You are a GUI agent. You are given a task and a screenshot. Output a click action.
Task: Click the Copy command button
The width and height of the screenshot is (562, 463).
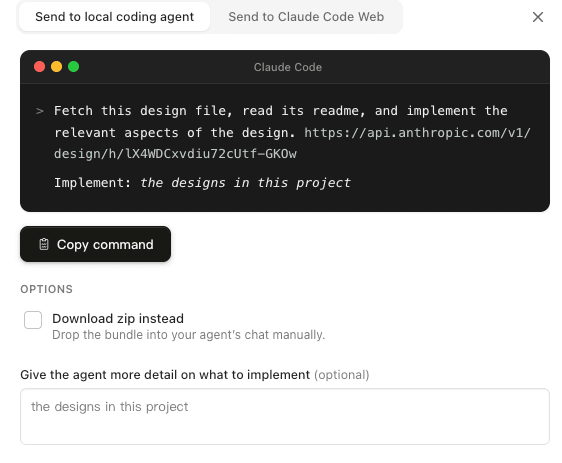95,244
